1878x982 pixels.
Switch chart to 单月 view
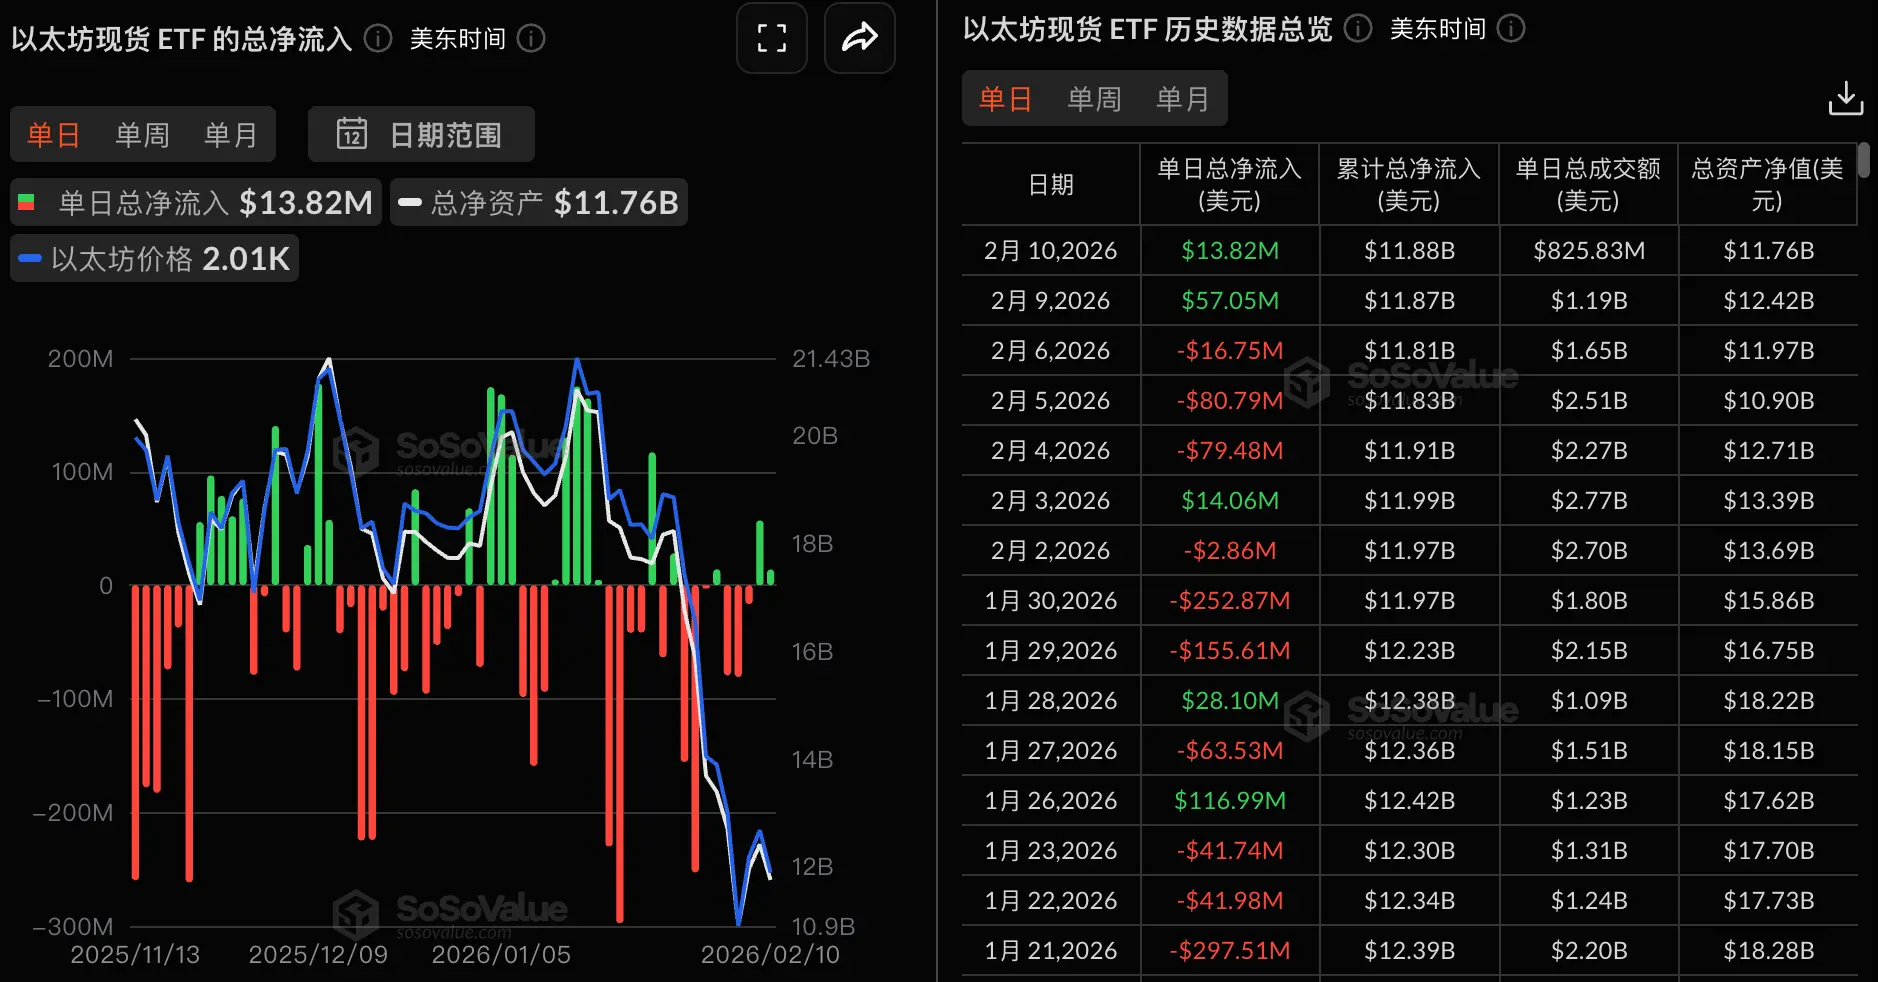click(x=231, y=135)
